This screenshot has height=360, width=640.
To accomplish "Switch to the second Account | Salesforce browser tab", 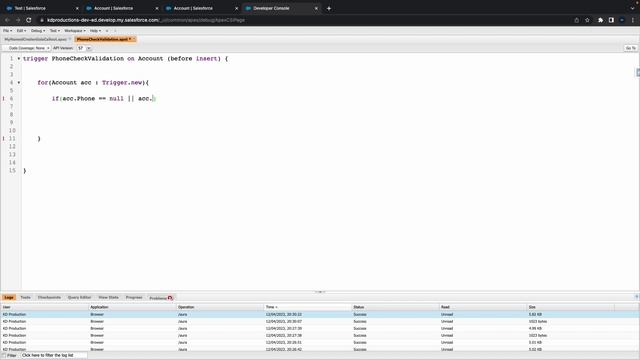I will (201, 8).
